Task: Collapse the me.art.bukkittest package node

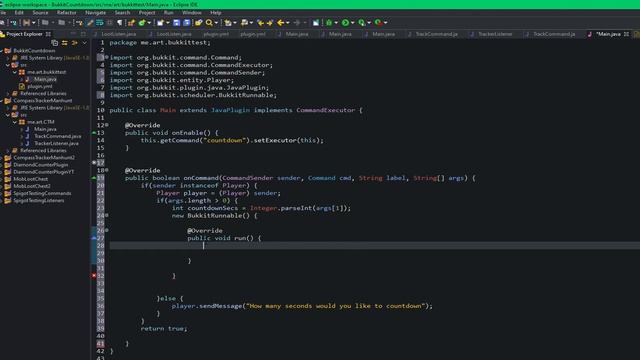Action: point(15,72)
